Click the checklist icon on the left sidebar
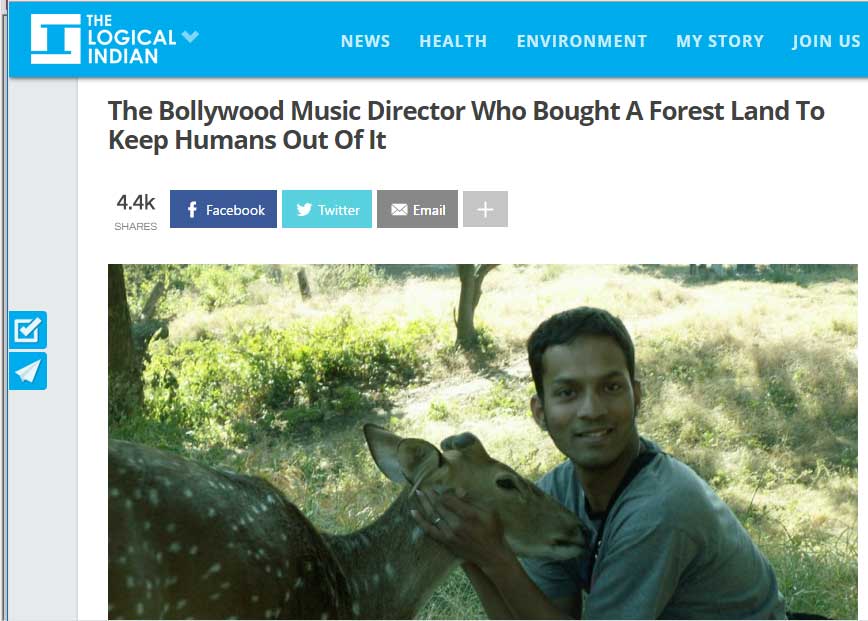 [x=28, y=330]
